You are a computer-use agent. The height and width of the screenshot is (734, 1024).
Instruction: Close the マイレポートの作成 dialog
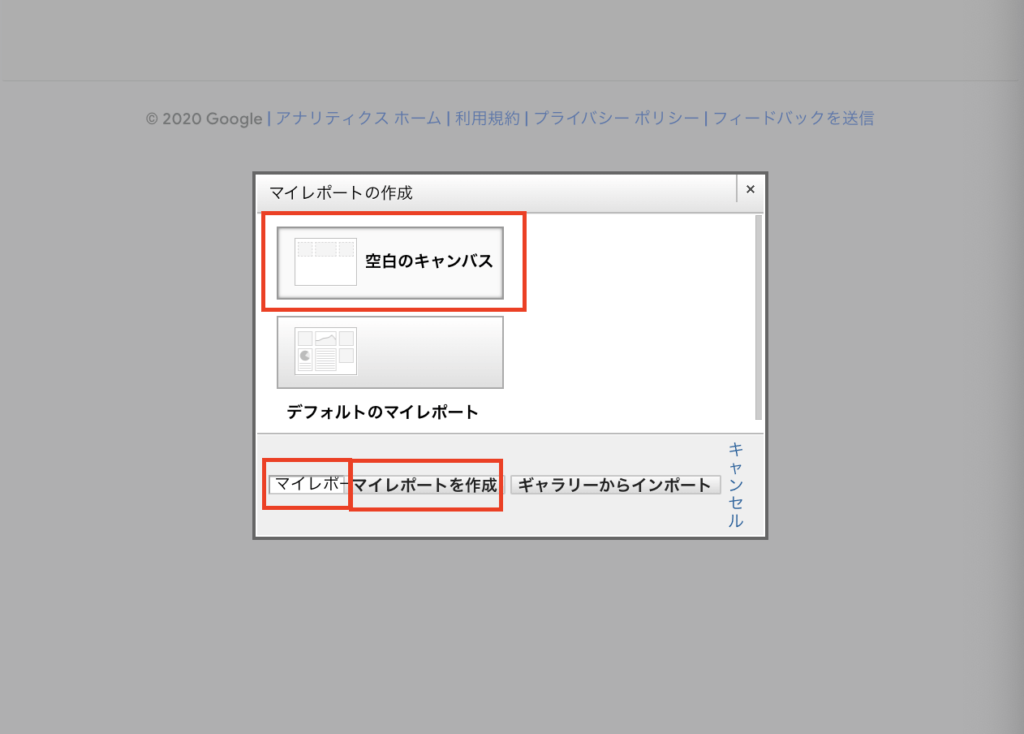pos(750,189)
